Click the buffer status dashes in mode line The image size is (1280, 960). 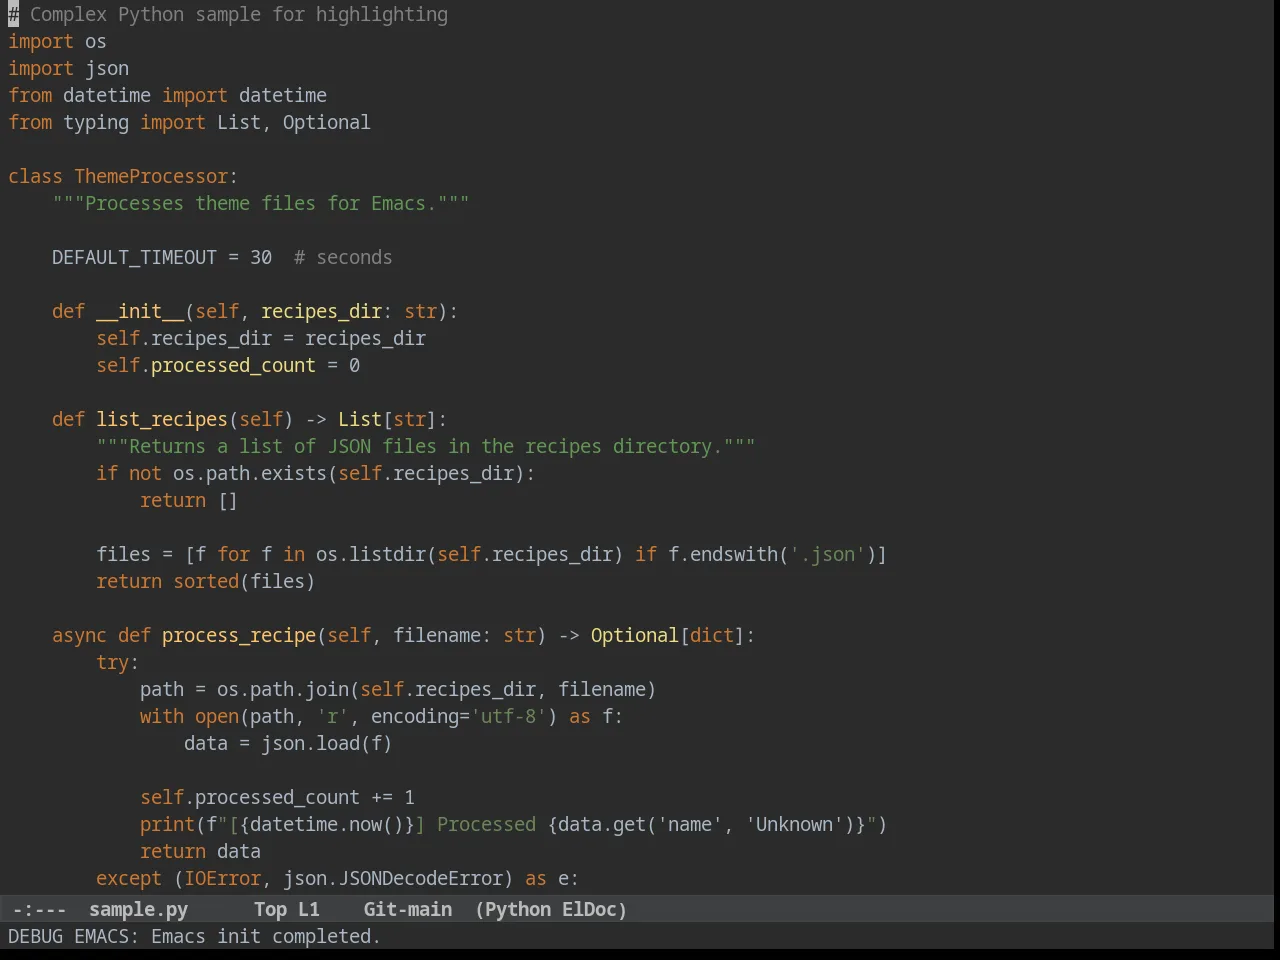[39, 909]
